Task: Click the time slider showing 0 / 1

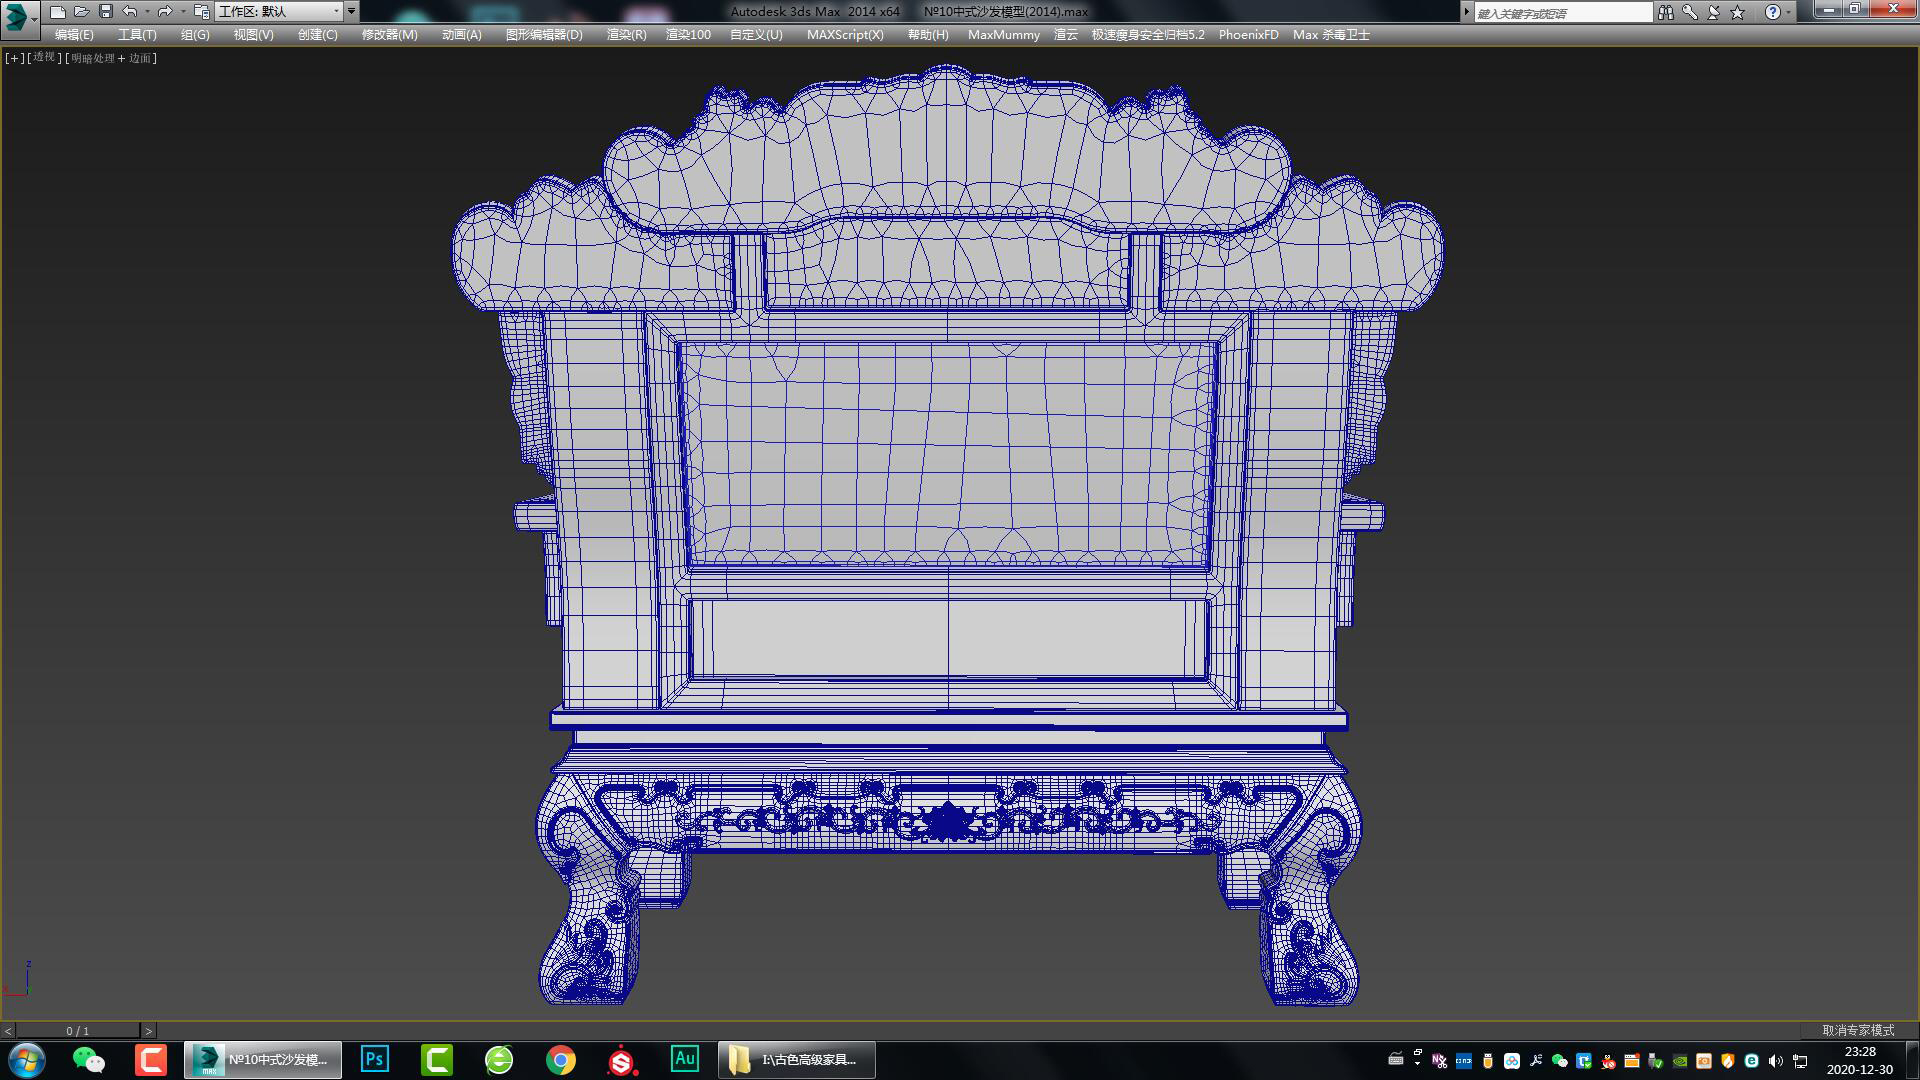Action: tap(80, 1029)
